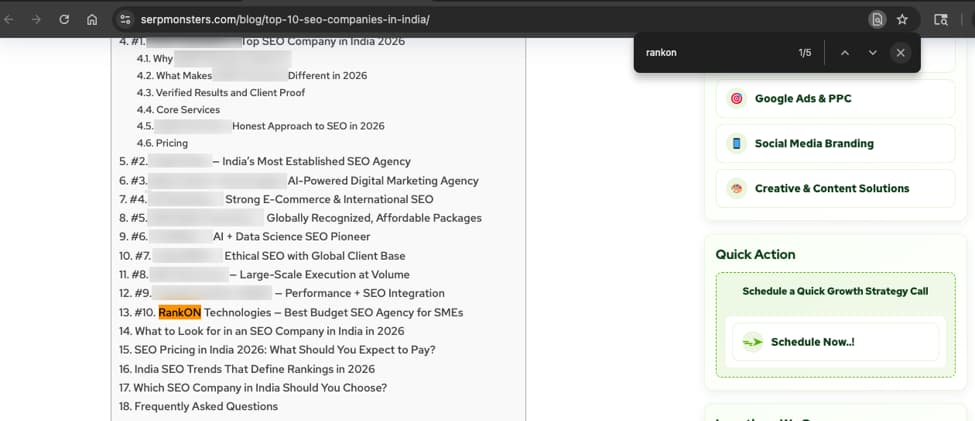Open Creative & Content Solutions service
Viewport: 975px width, 421px height.
coord(835,188)
